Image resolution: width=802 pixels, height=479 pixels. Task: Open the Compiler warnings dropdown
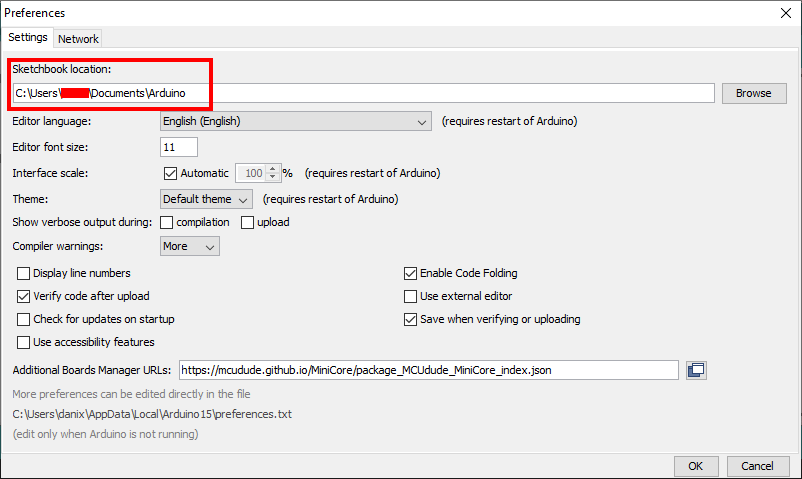(190, 246)
